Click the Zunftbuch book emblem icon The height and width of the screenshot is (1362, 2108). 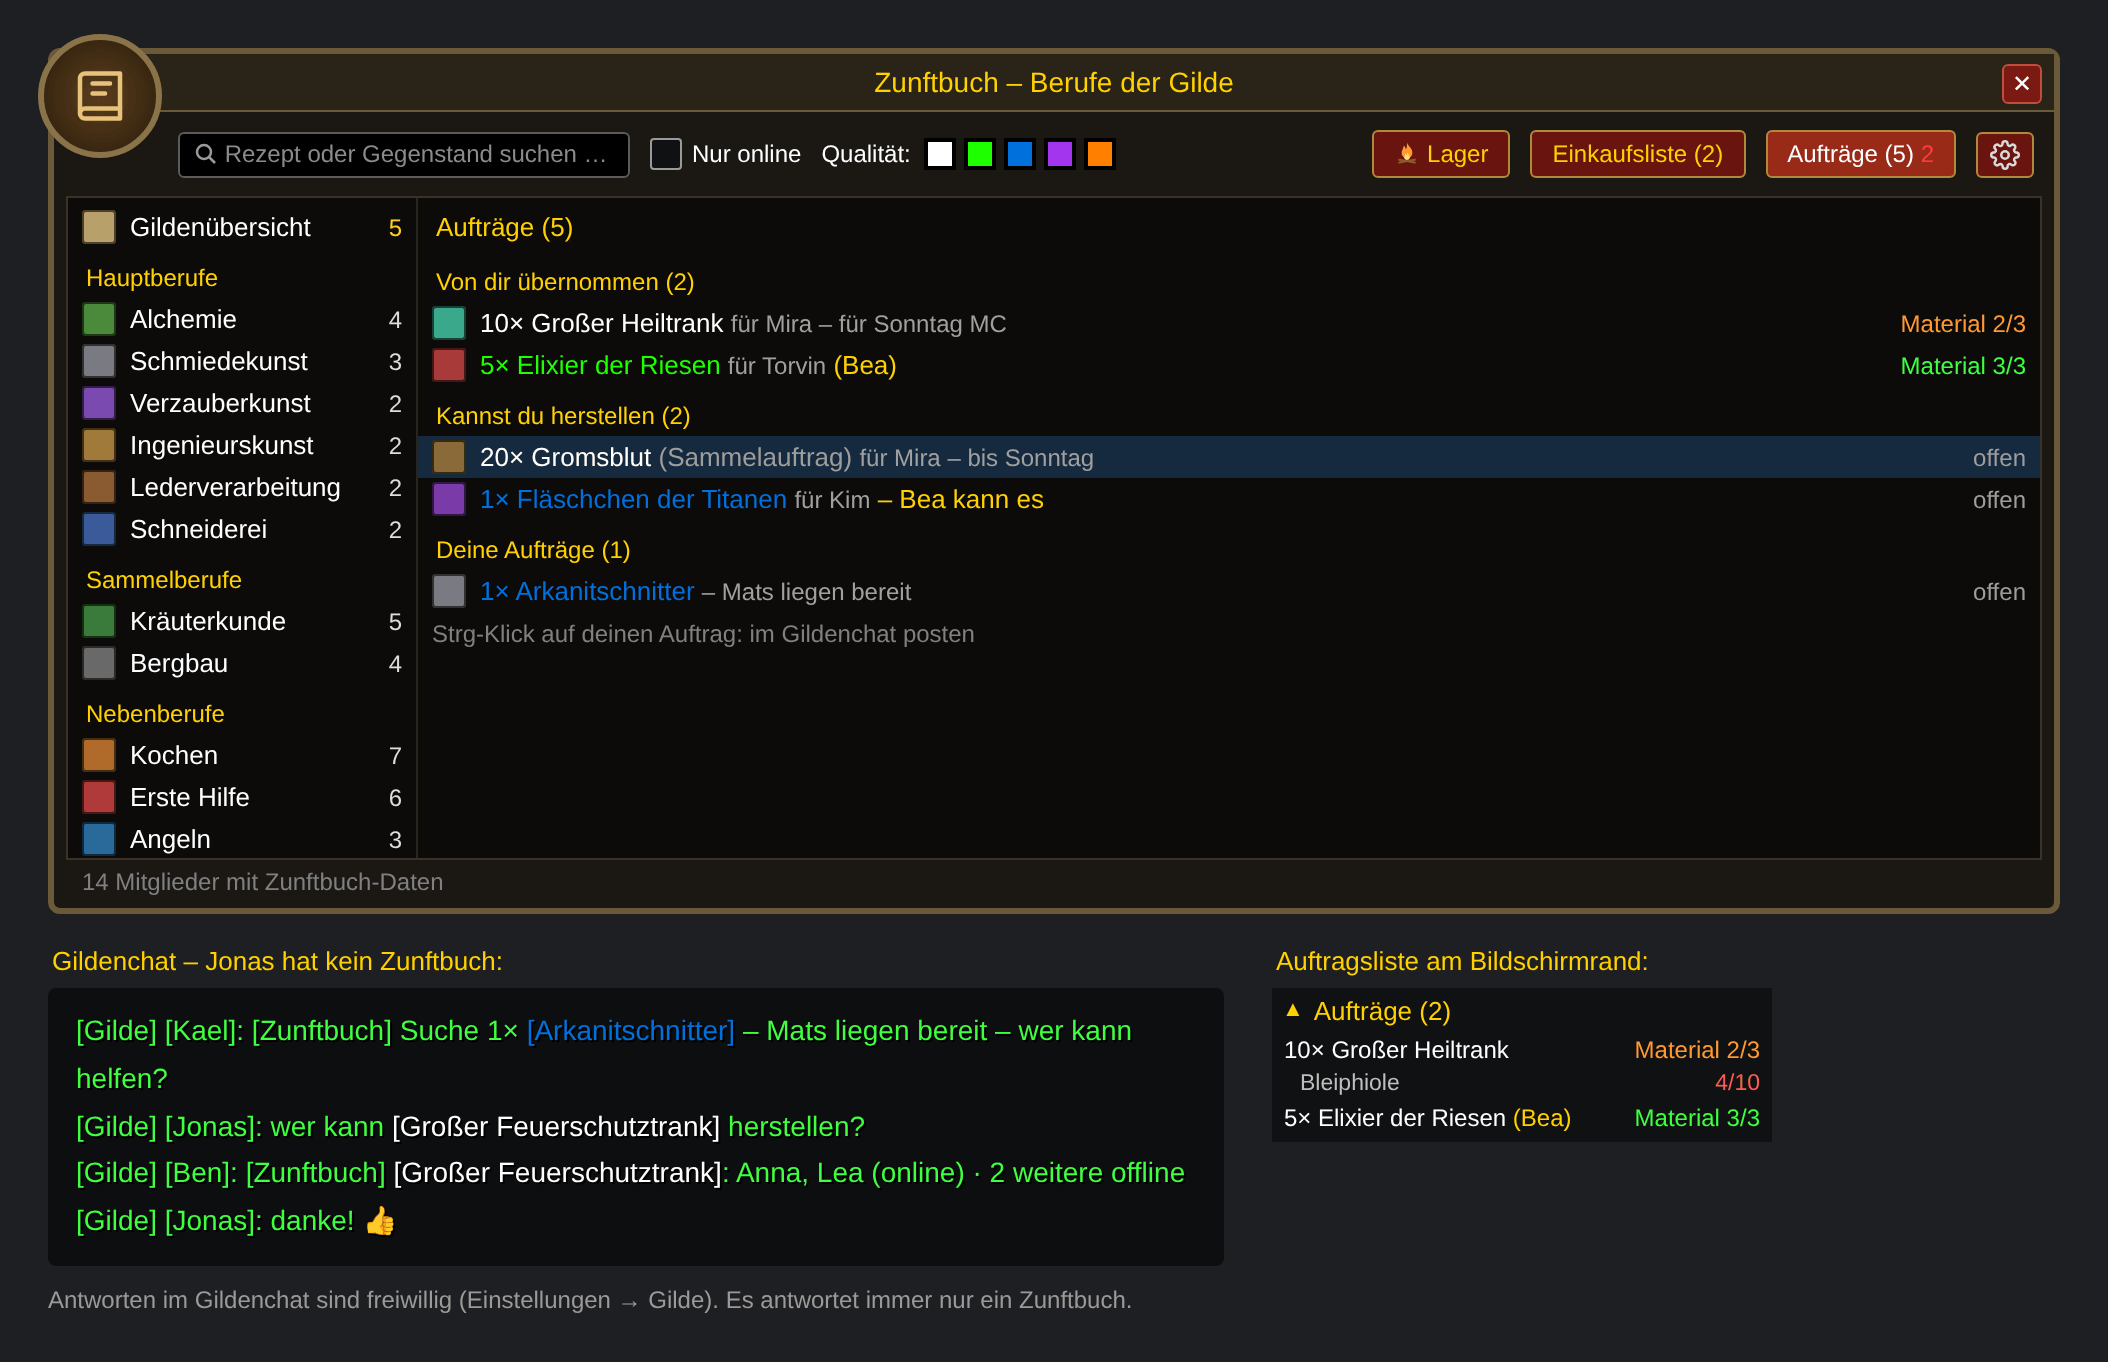100,96
